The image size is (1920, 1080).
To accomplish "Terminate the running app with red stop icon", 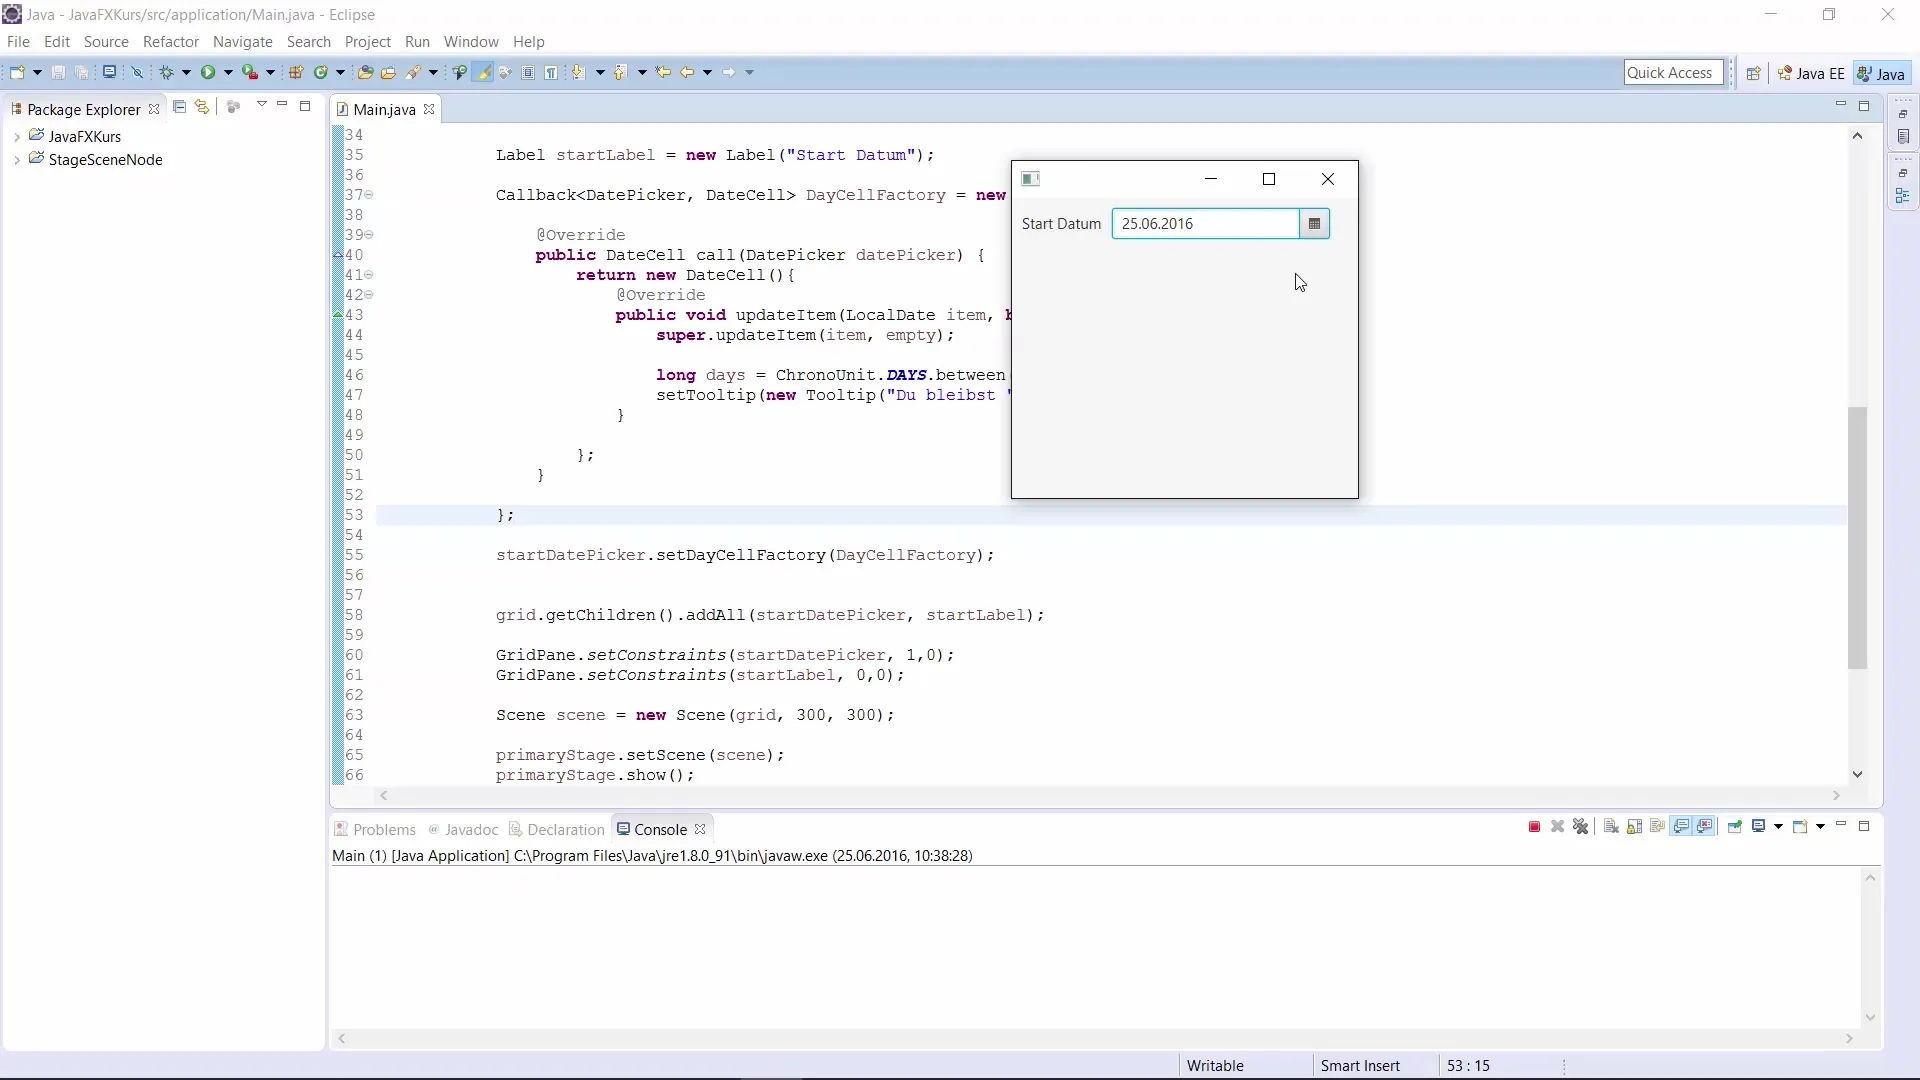I will coord(1534,826).
